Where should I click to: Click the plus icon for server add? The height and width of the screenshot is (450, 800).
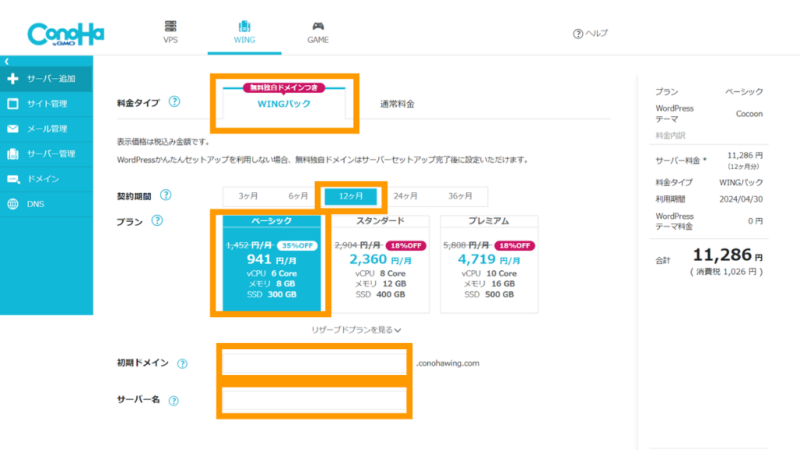pyautogui.click(x=13, y=79)
